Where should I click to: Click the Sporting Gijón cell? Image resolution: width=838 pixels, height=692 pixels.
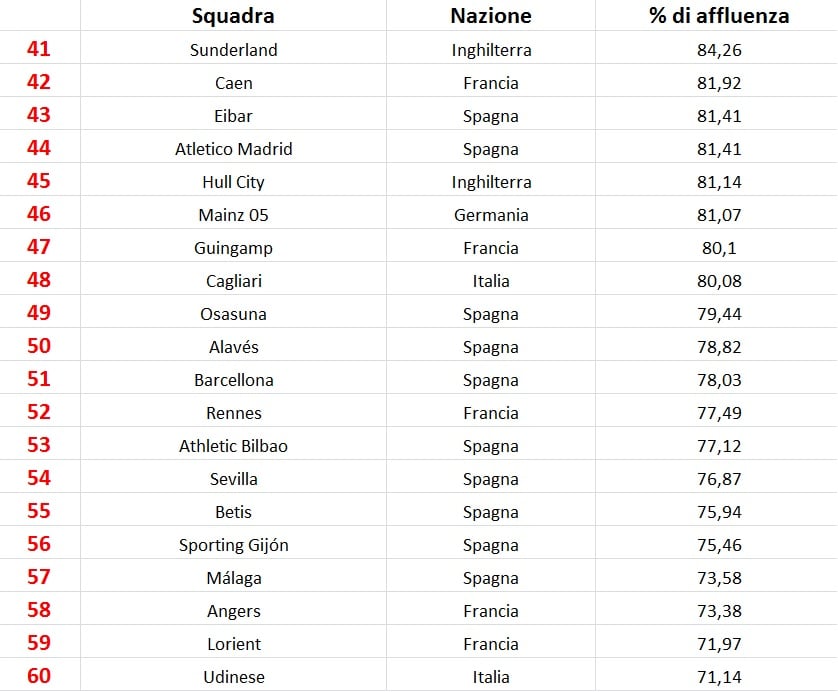(234, 546)
